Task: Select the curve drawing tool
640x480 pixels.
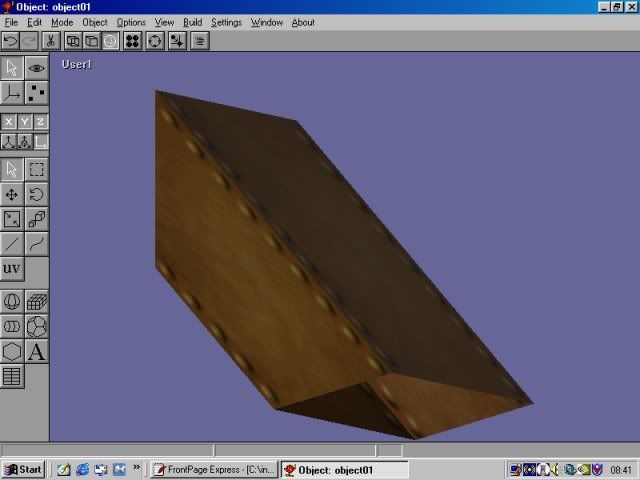Action: pyautogui.click(x=37, y=243)
